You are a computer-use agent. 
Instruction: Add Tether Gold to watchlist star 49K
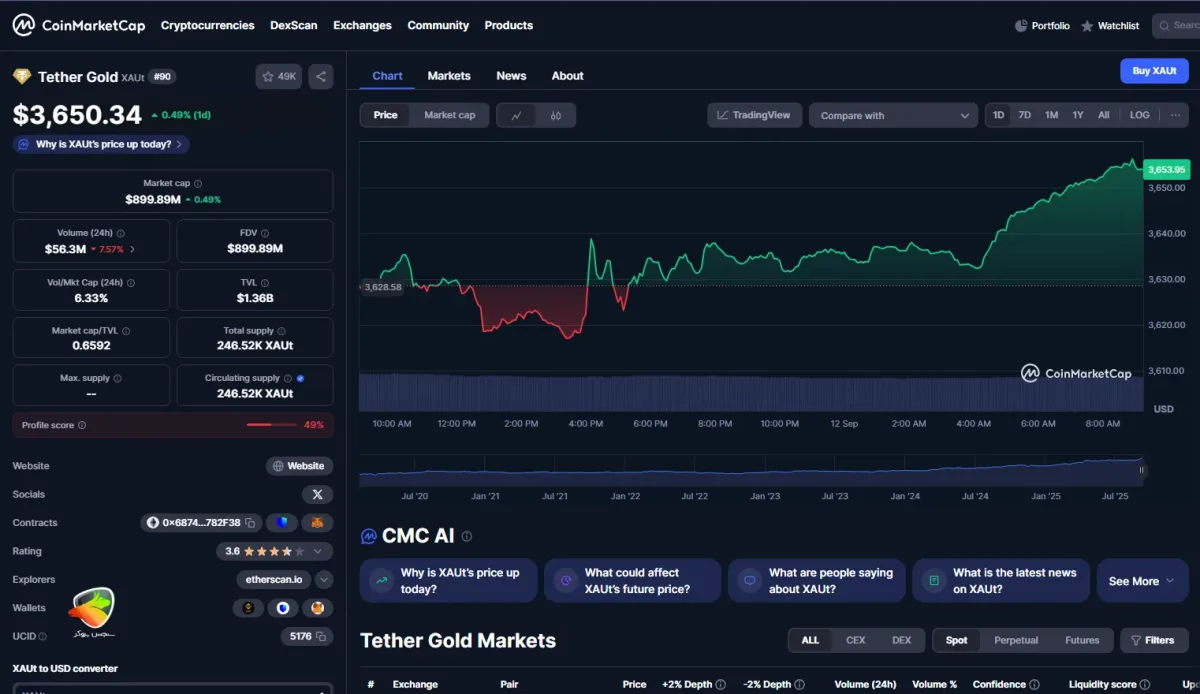[x=279, y=76]
